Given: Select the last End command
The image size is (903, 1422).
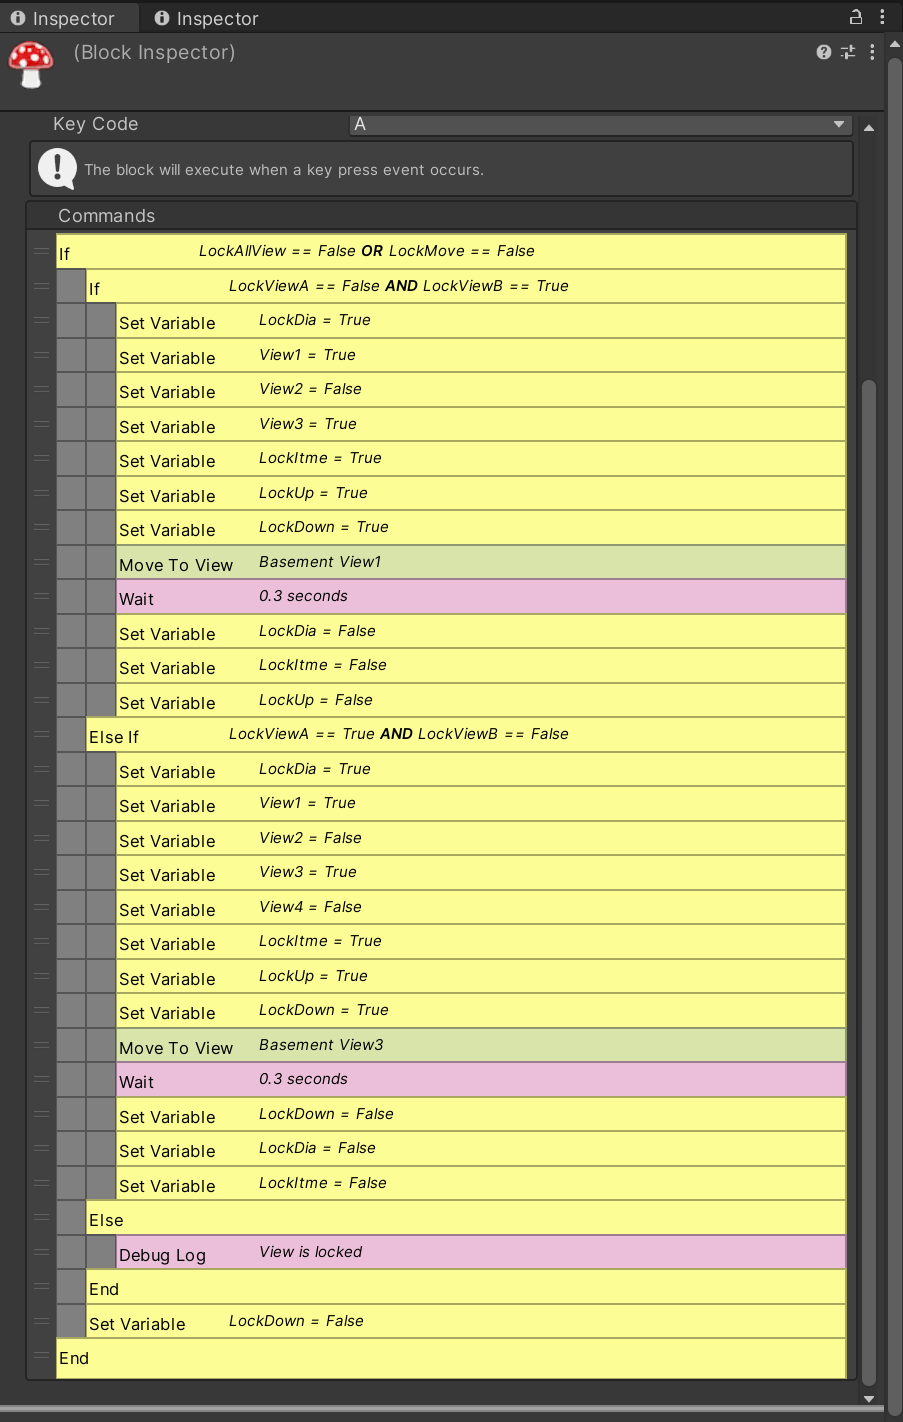Looking at the screenshot, I should [x=451, y=1357].
